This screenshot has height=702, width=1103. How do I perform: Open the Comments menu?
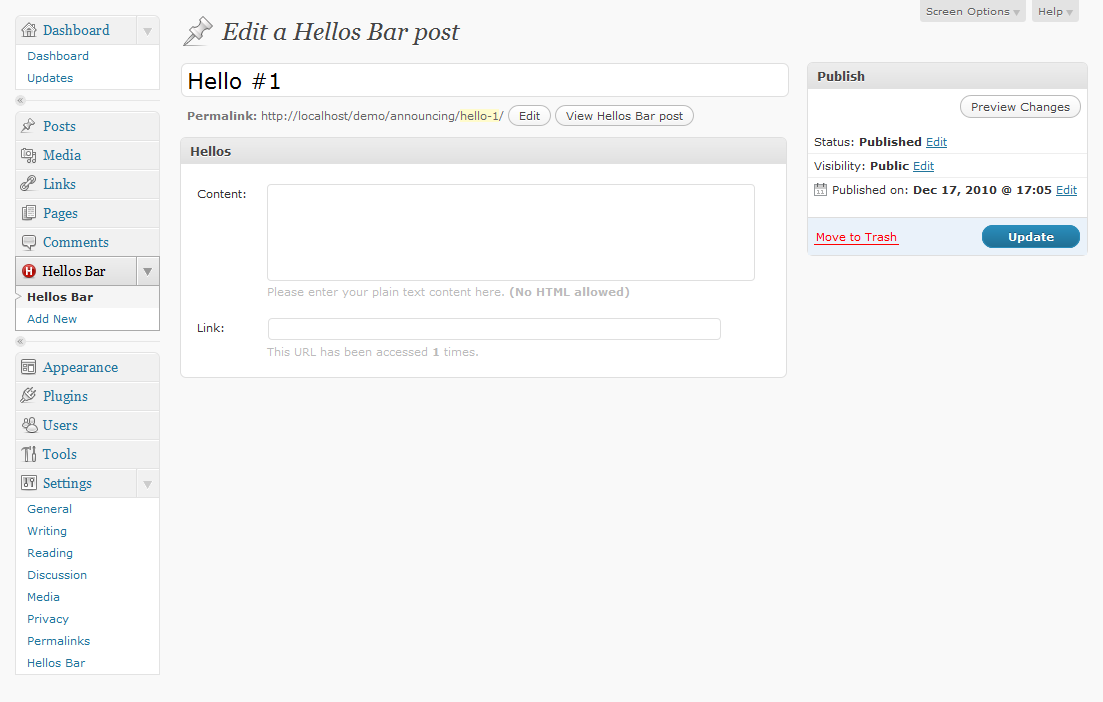pos(76,243)
